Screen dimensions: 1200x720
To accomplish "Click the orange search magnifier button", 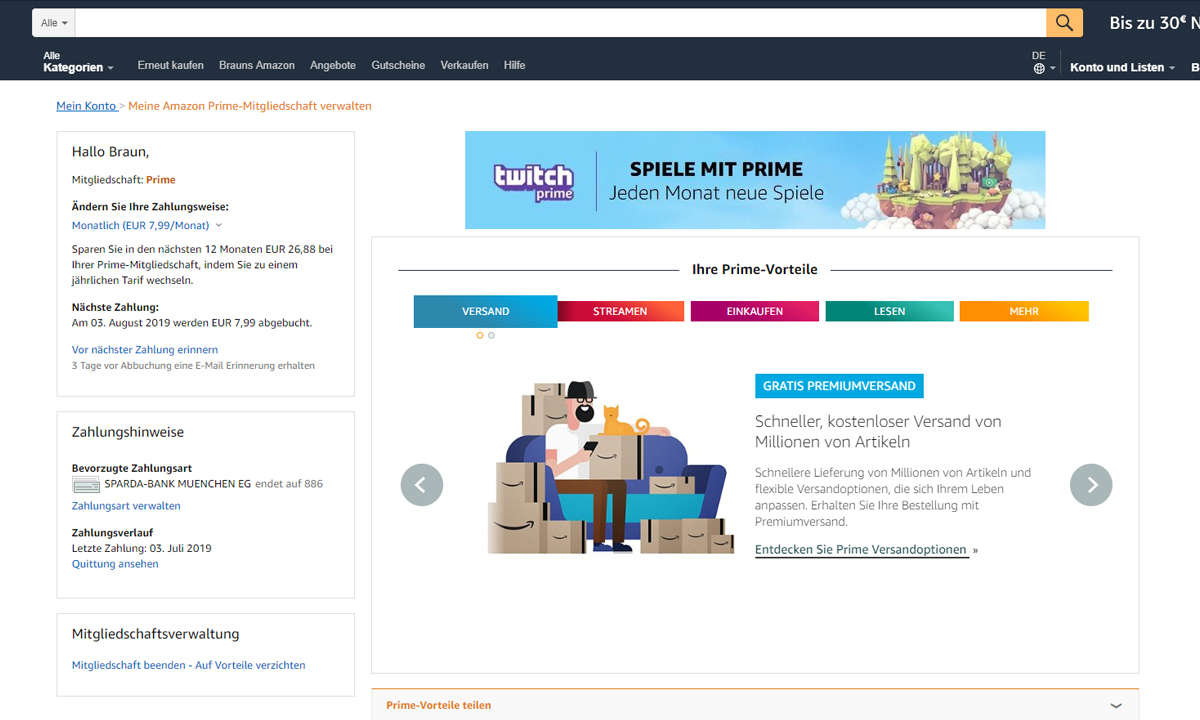I will tap(1065, 23).
